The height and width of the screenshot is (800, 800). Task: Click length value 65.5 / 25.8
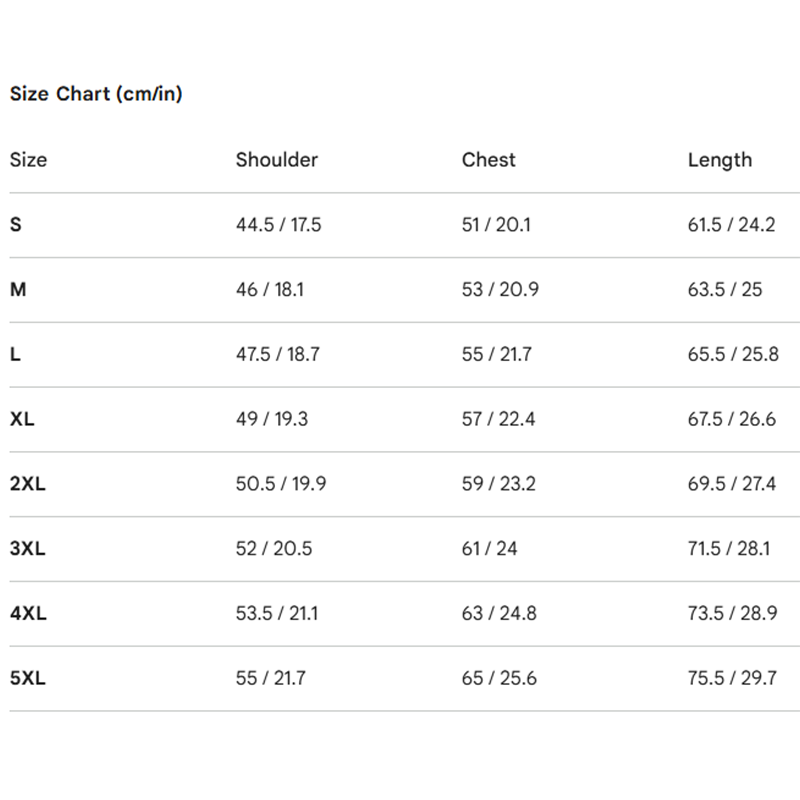(733, 354)
